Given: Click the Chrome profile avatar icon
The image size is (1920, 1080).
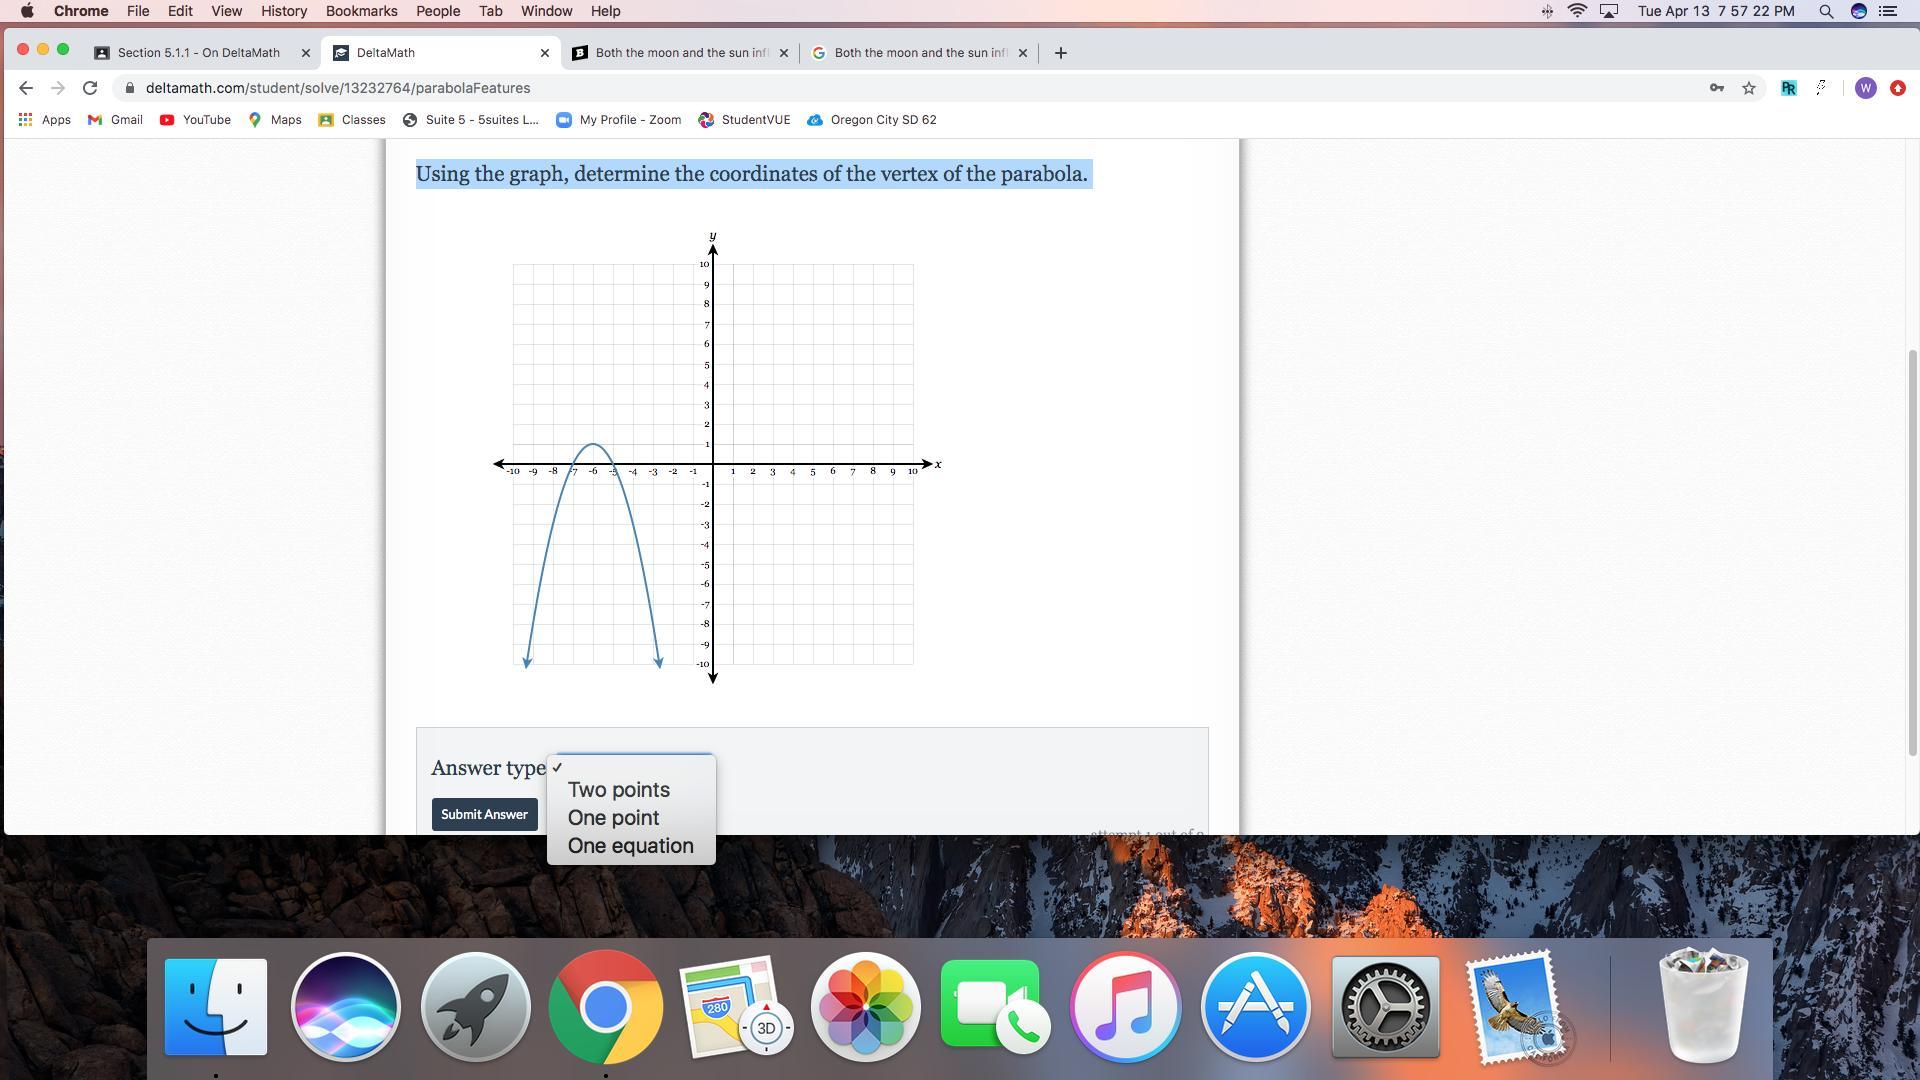Looking at the screenshot, I should tap(1865, 88).
